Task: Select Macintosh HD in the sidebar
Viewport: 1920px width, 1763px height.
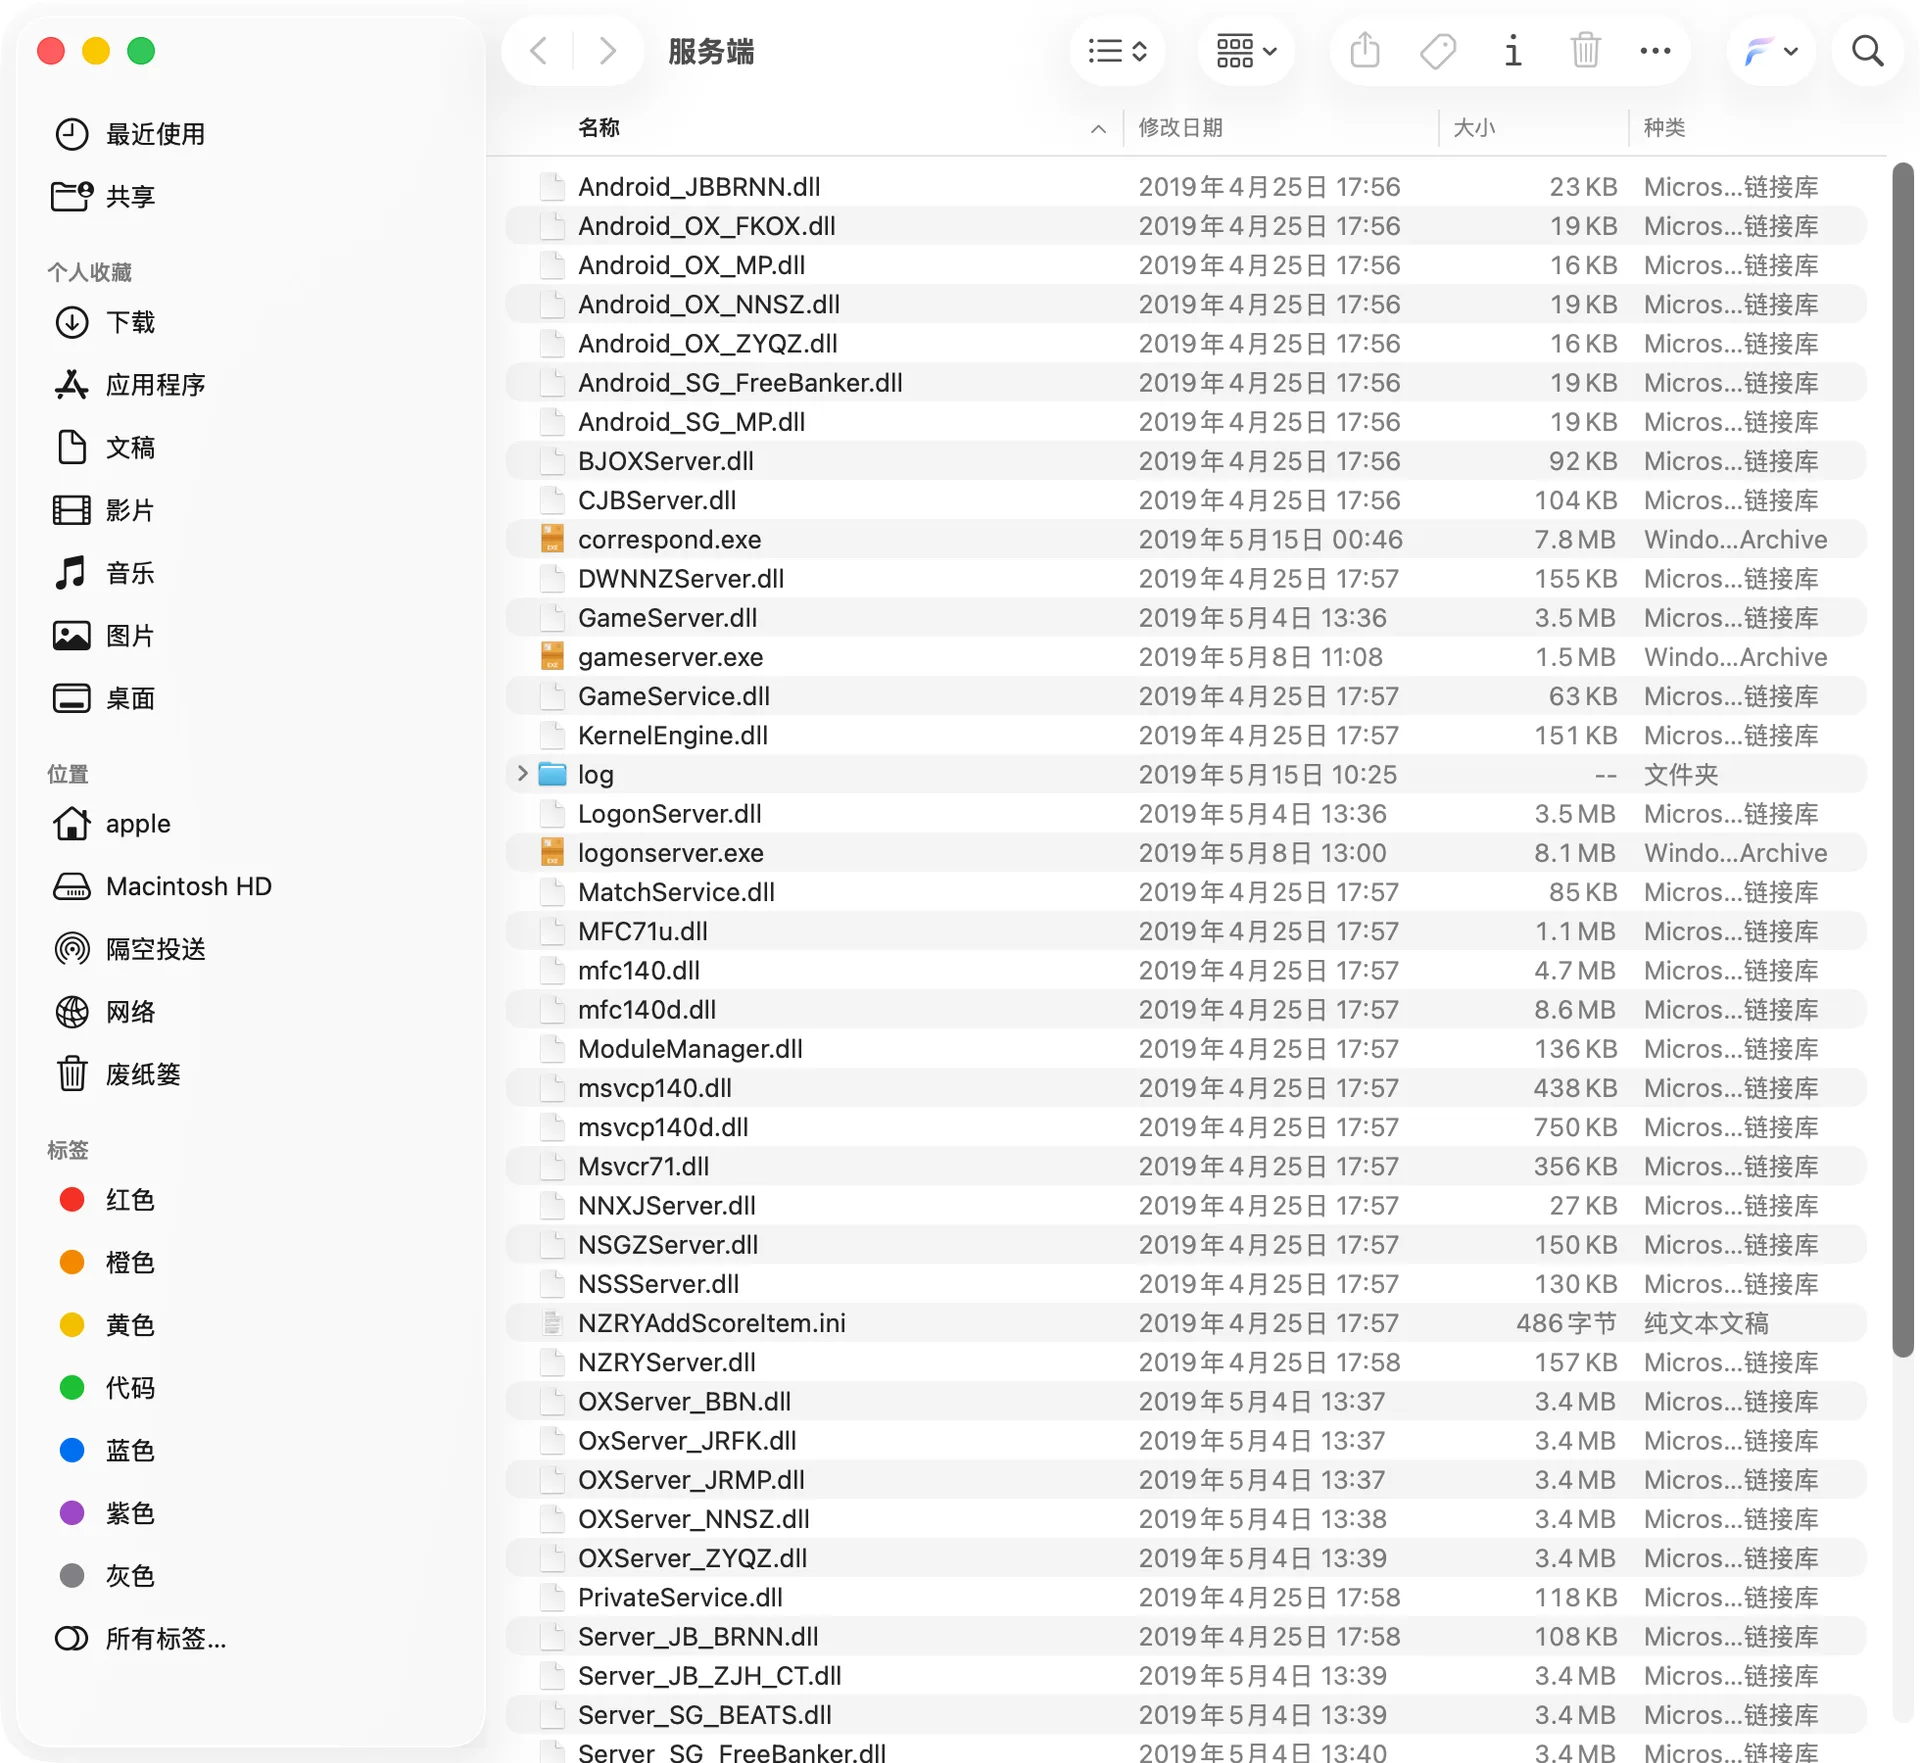Action: (x=162, y=887)
